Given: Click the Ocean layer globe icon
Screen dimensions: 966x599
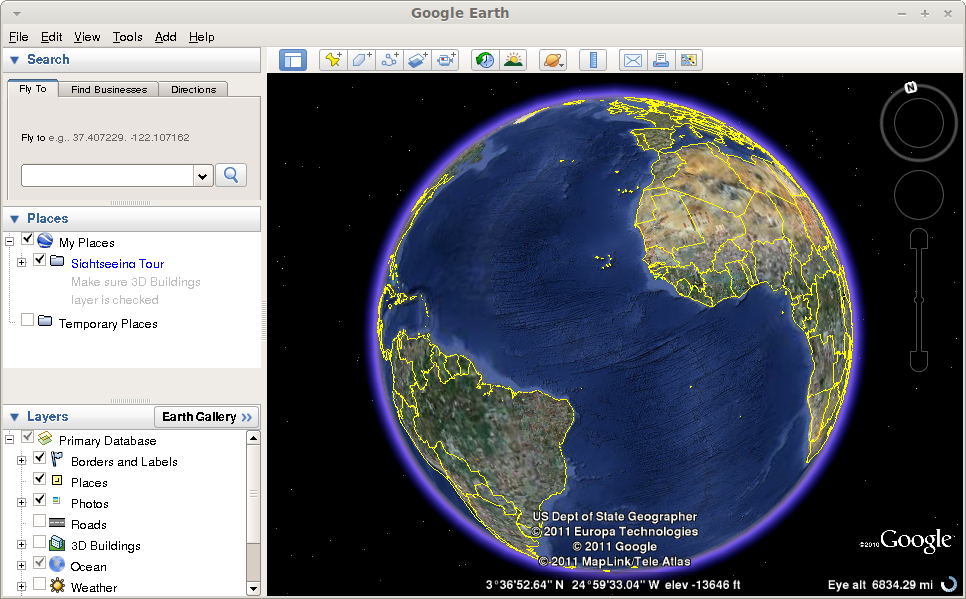Looking at the screenshot, I should pos(57,564).
